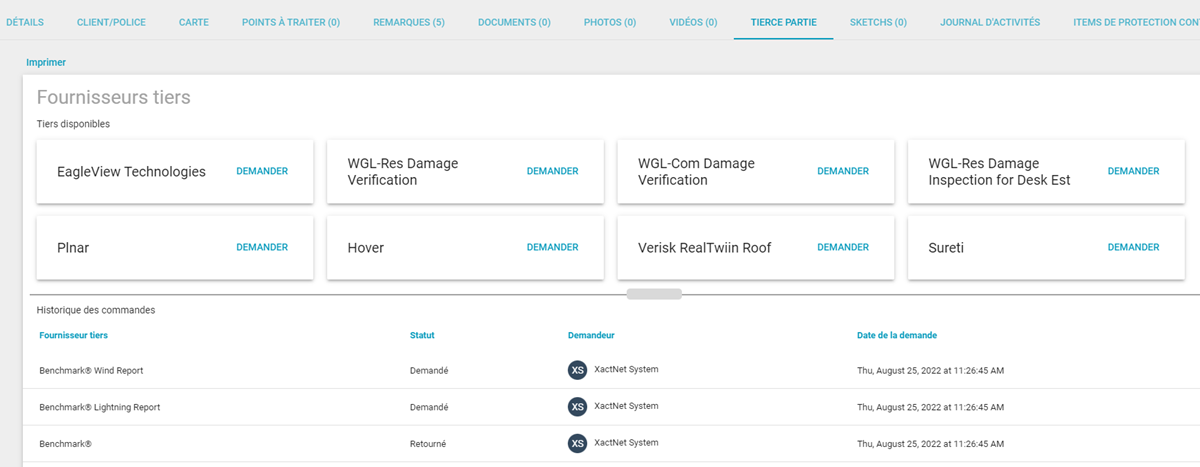This screenshot has width=1200, height=467.
Task: Request EagleView Technologies via Demander
Action: point(262,171)
